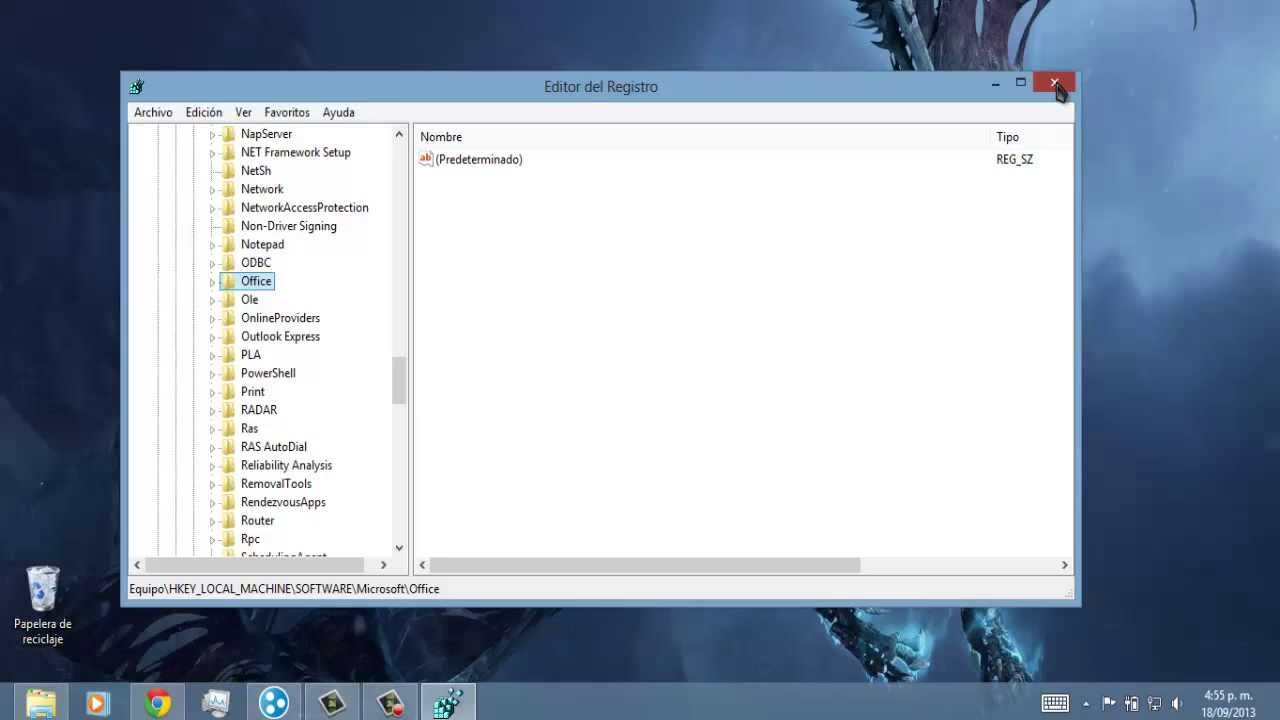Open the monitor app taskbar icon

(215, 703)
